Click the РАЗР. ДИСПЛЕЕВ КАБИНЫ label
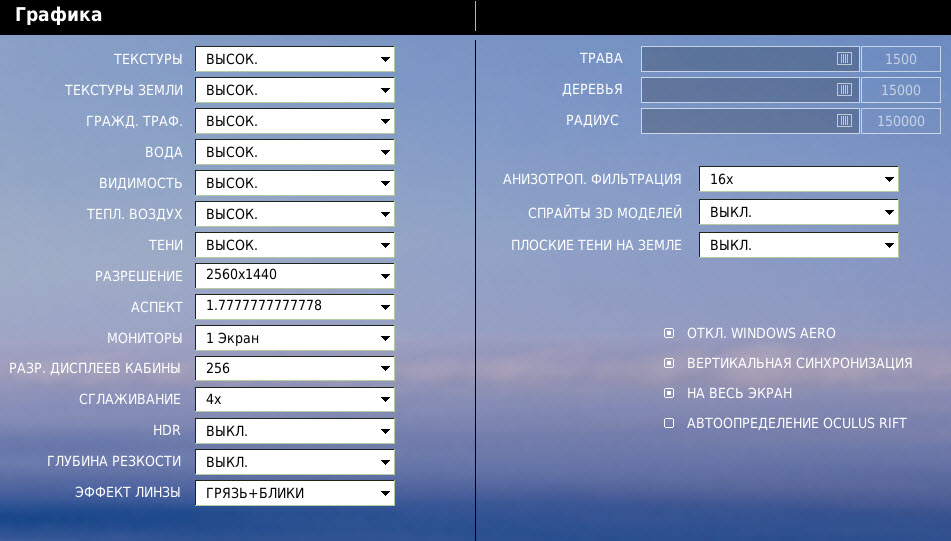The image size is (951, 541). pyautogui.click(x=95, y=368)
